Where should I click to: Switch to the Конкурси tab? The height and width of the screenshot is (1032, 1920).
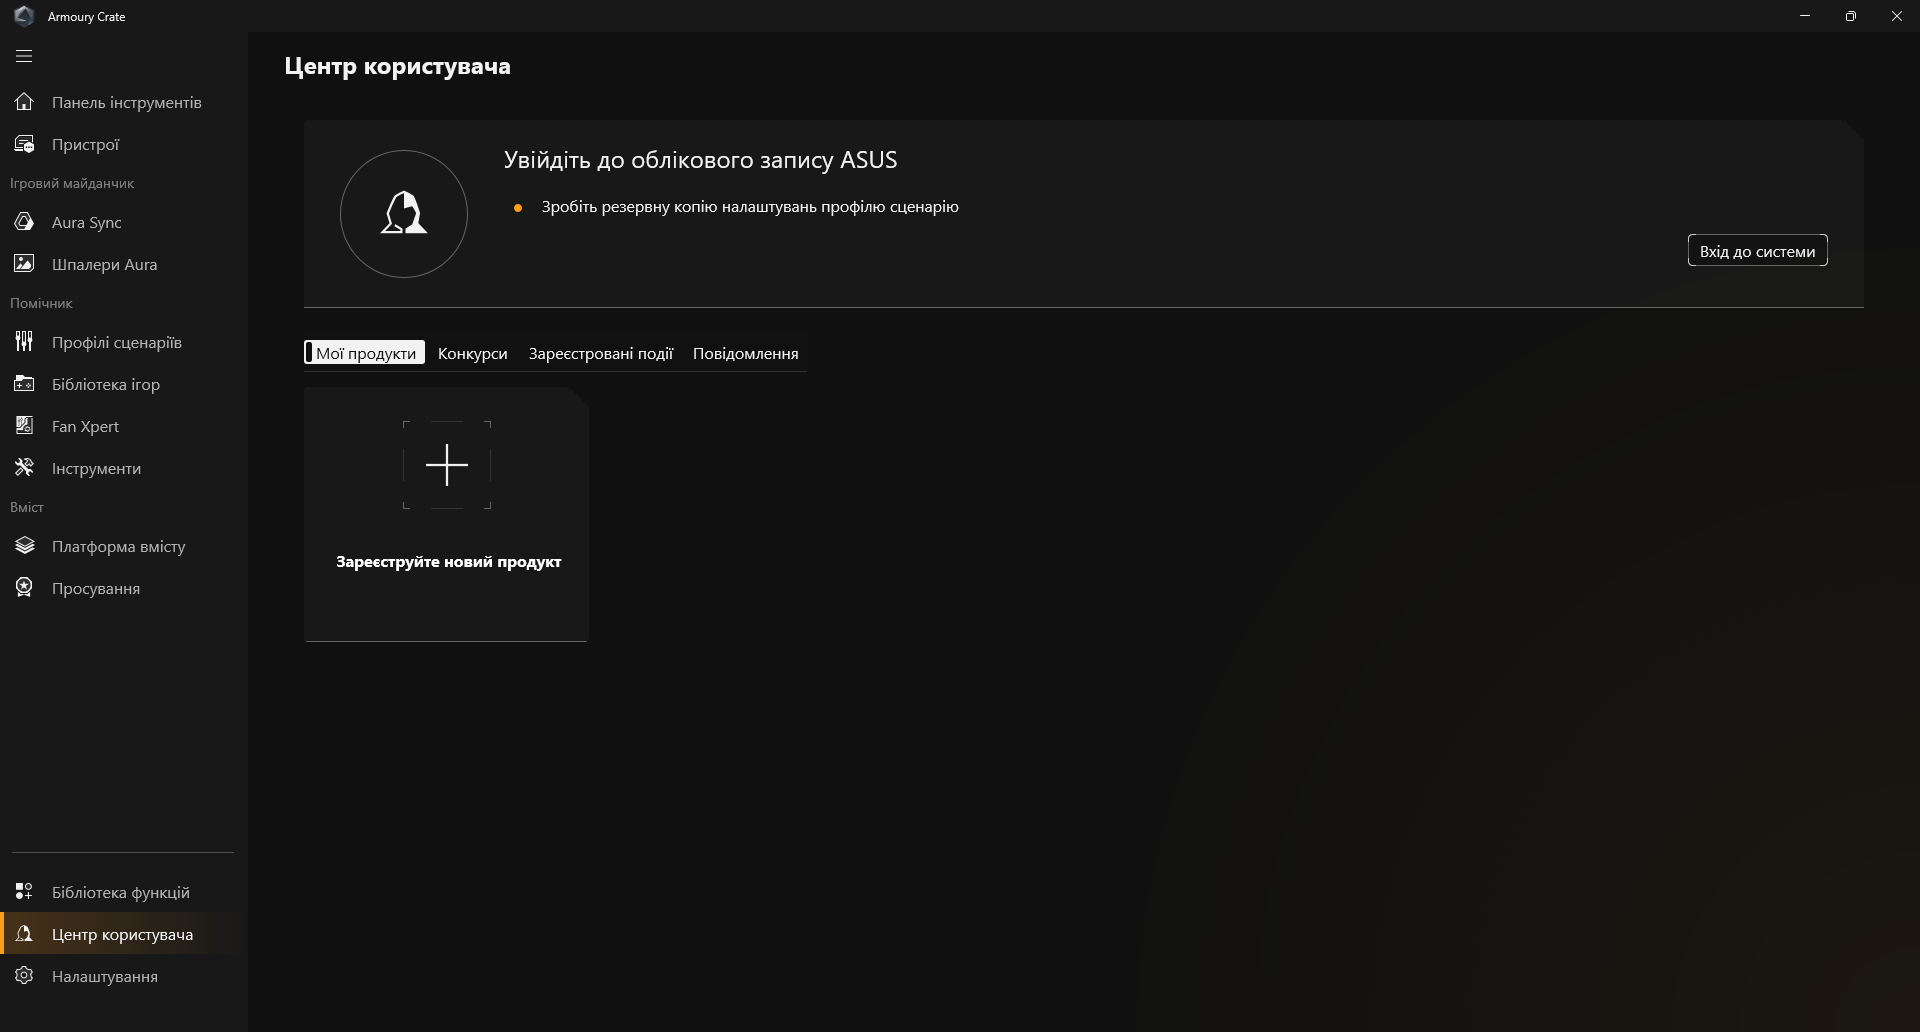tap(472, 353)
